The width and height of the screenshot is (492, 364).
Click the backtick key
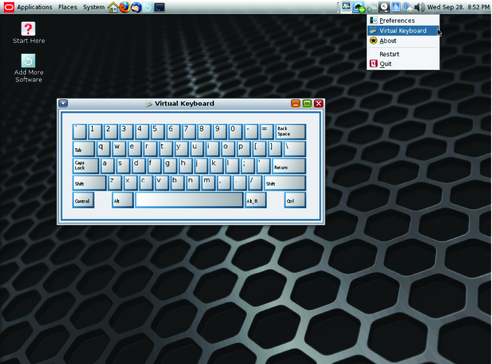80,132
